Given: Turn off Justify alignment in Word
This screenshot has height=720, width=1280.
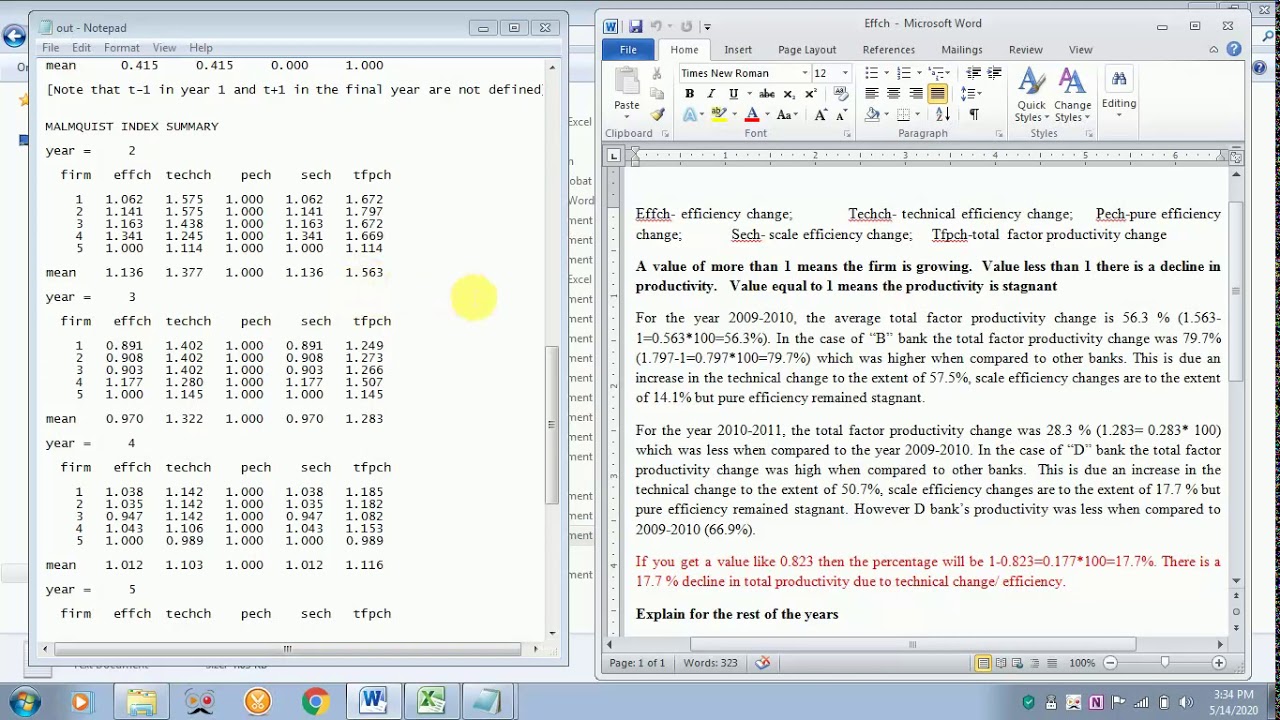Looking at the screenshot, I should [937, 94].
